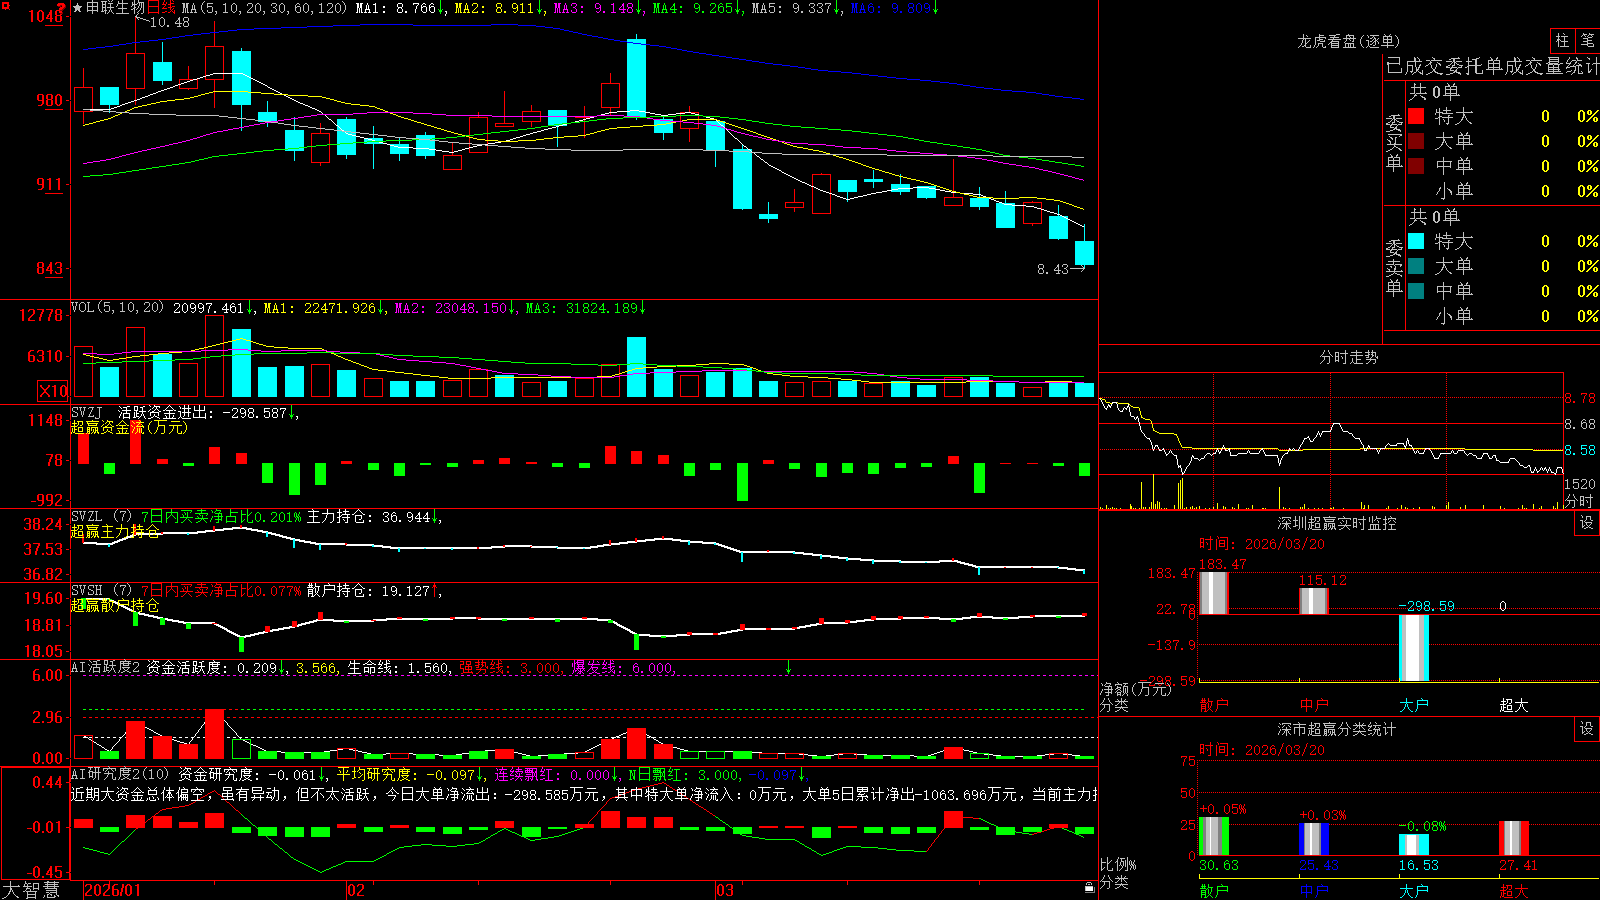Click the dark red 大单 buy-order swatch
The image size is (1600, 900).
pyautogui.click(x=1416, y=141)
